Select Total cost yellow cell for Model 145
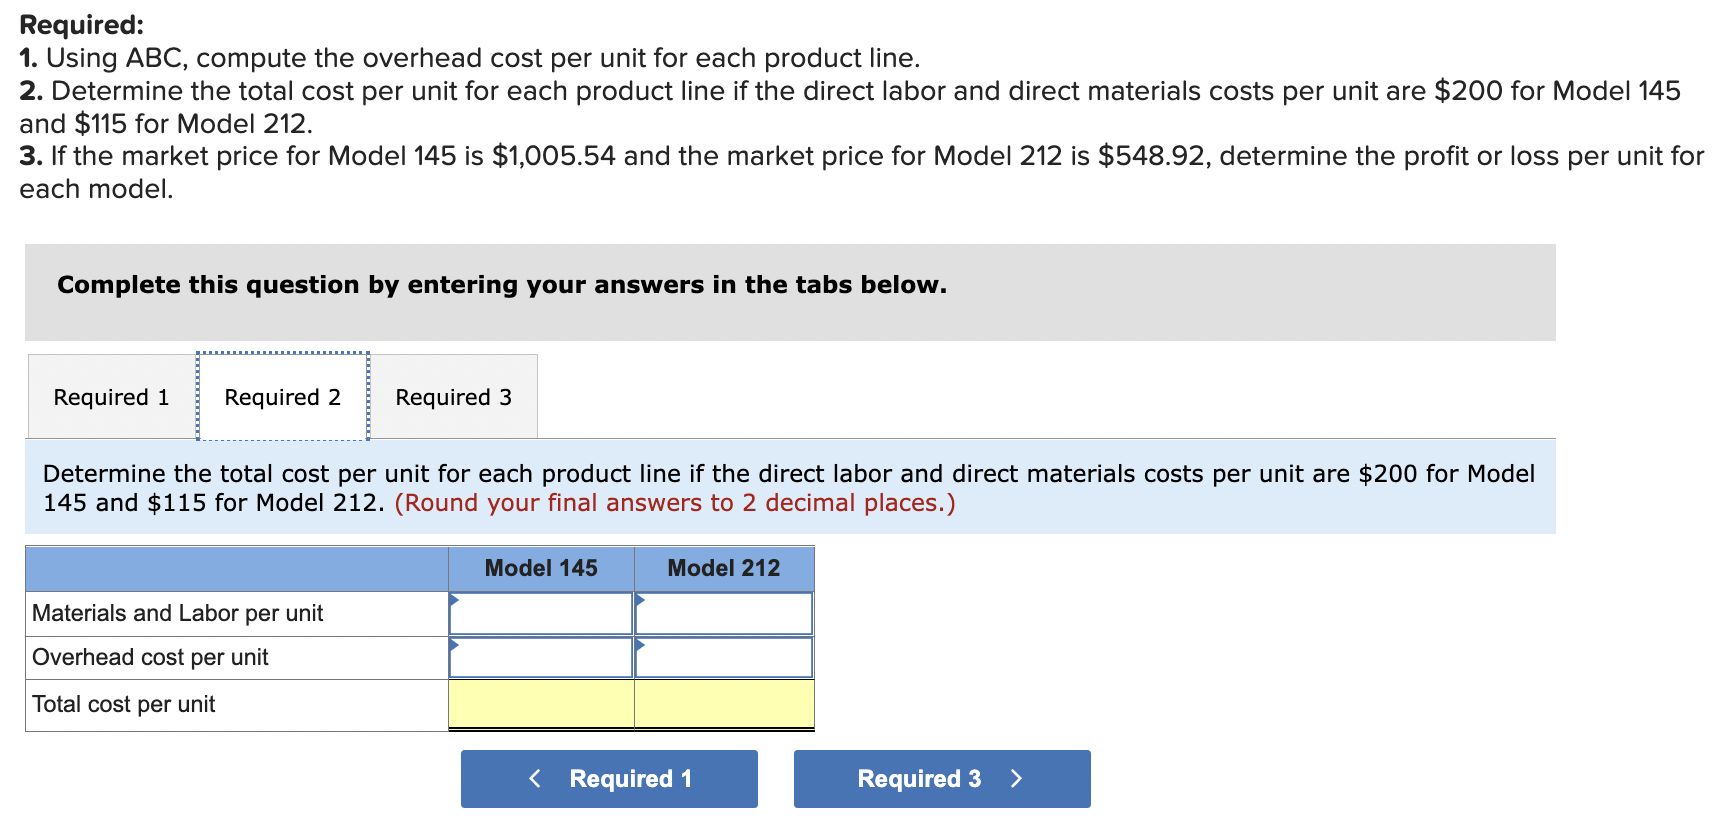1714x822 pixels. coord(541,704)
